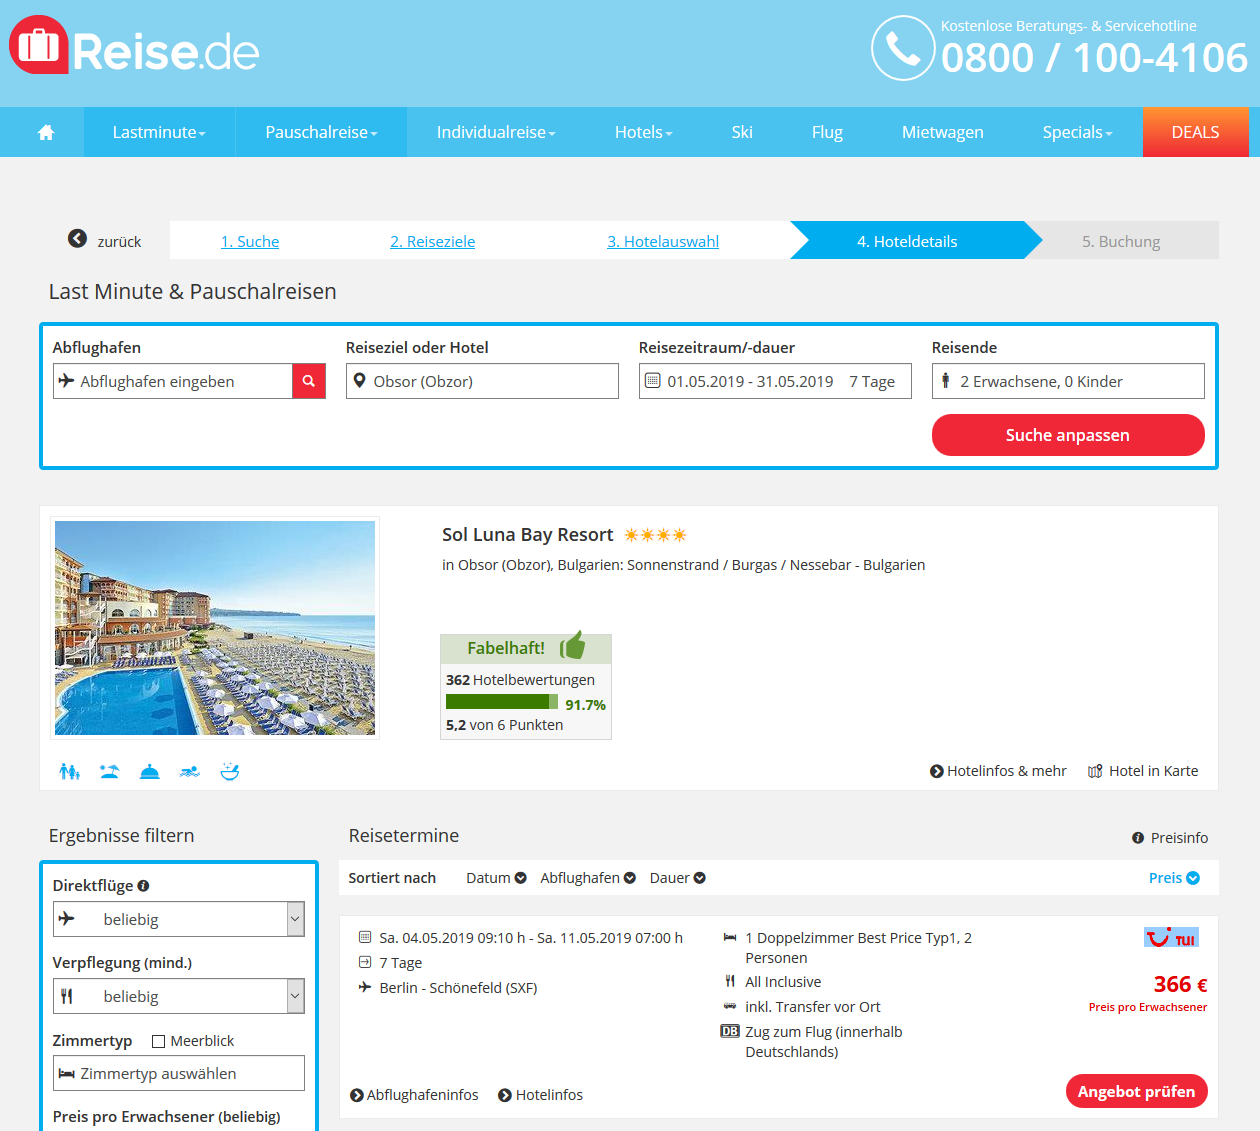Sort results by Abflughafen
1260x1131 pixels.
point(588,878)
